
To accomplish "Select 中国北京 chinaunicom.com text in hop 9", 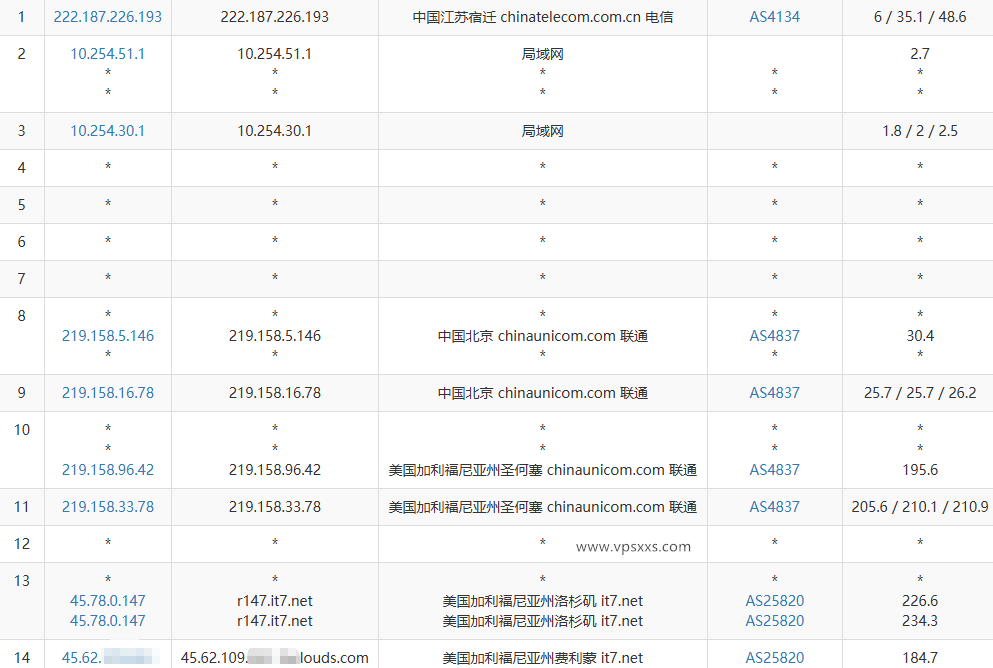I will coord(543,393).
